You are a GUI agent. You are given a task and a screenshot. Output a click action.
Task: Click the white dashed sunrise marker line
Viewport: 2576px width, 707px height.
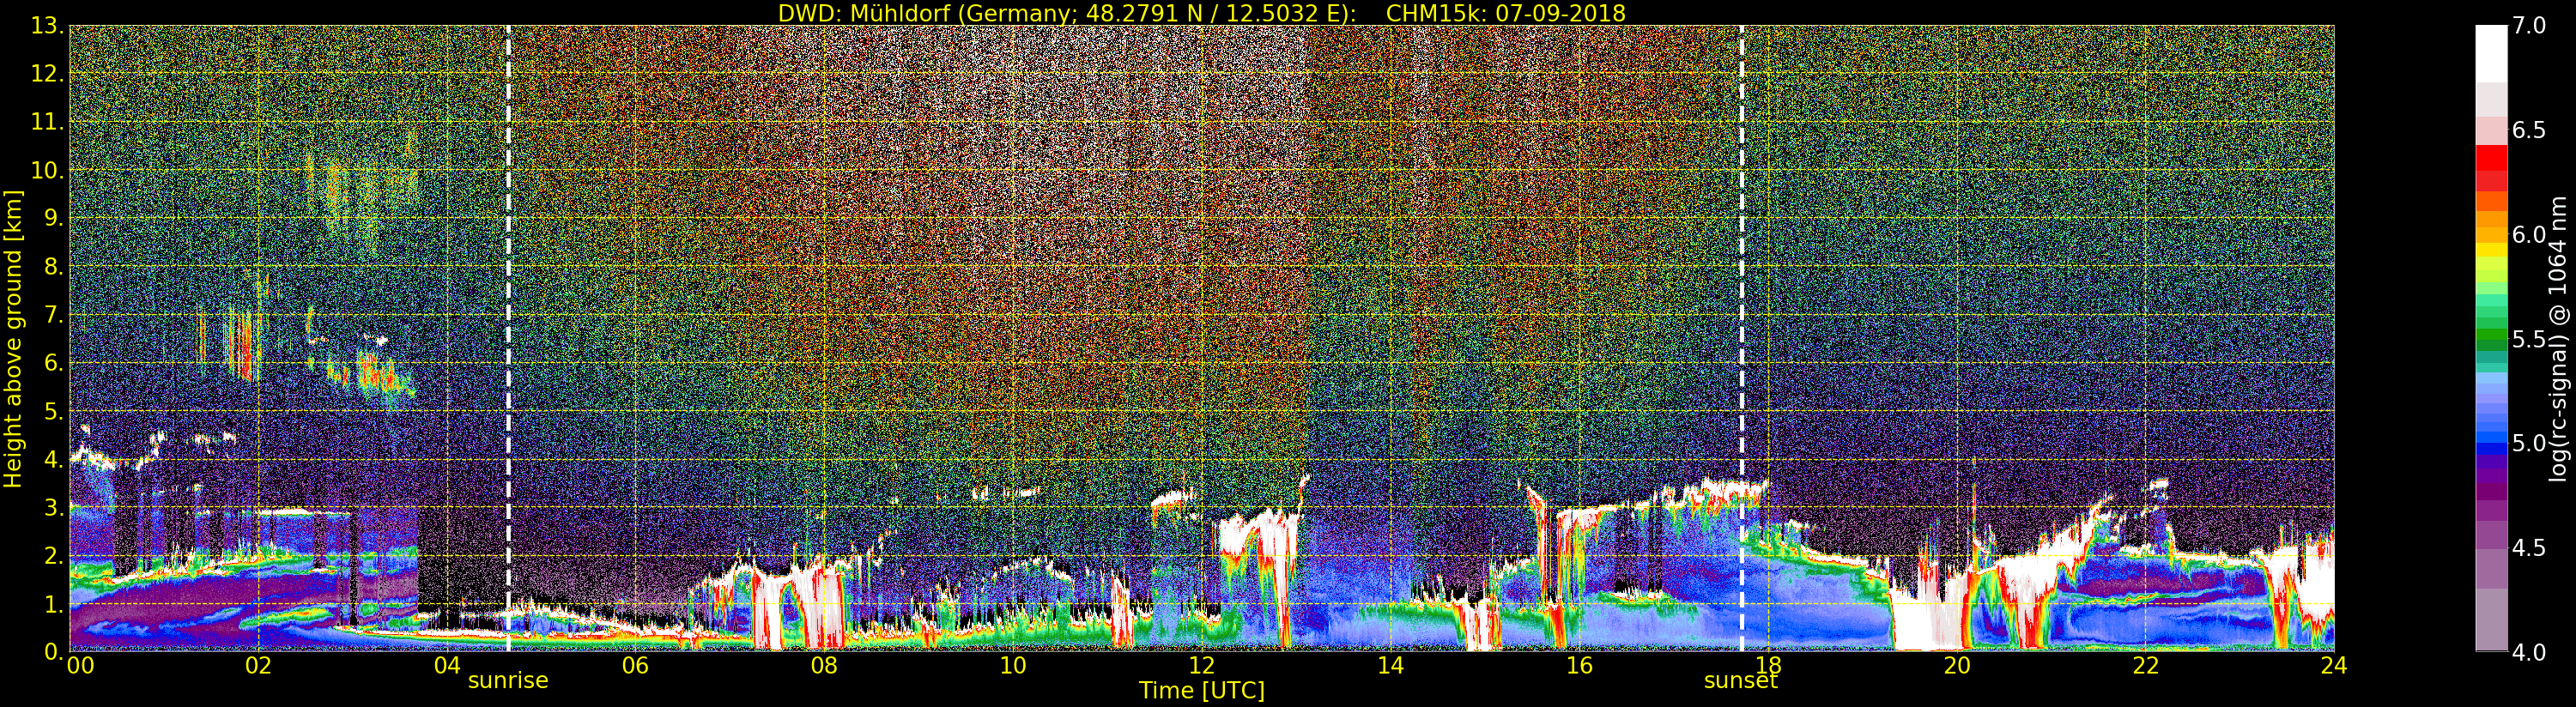coord(508,338)
